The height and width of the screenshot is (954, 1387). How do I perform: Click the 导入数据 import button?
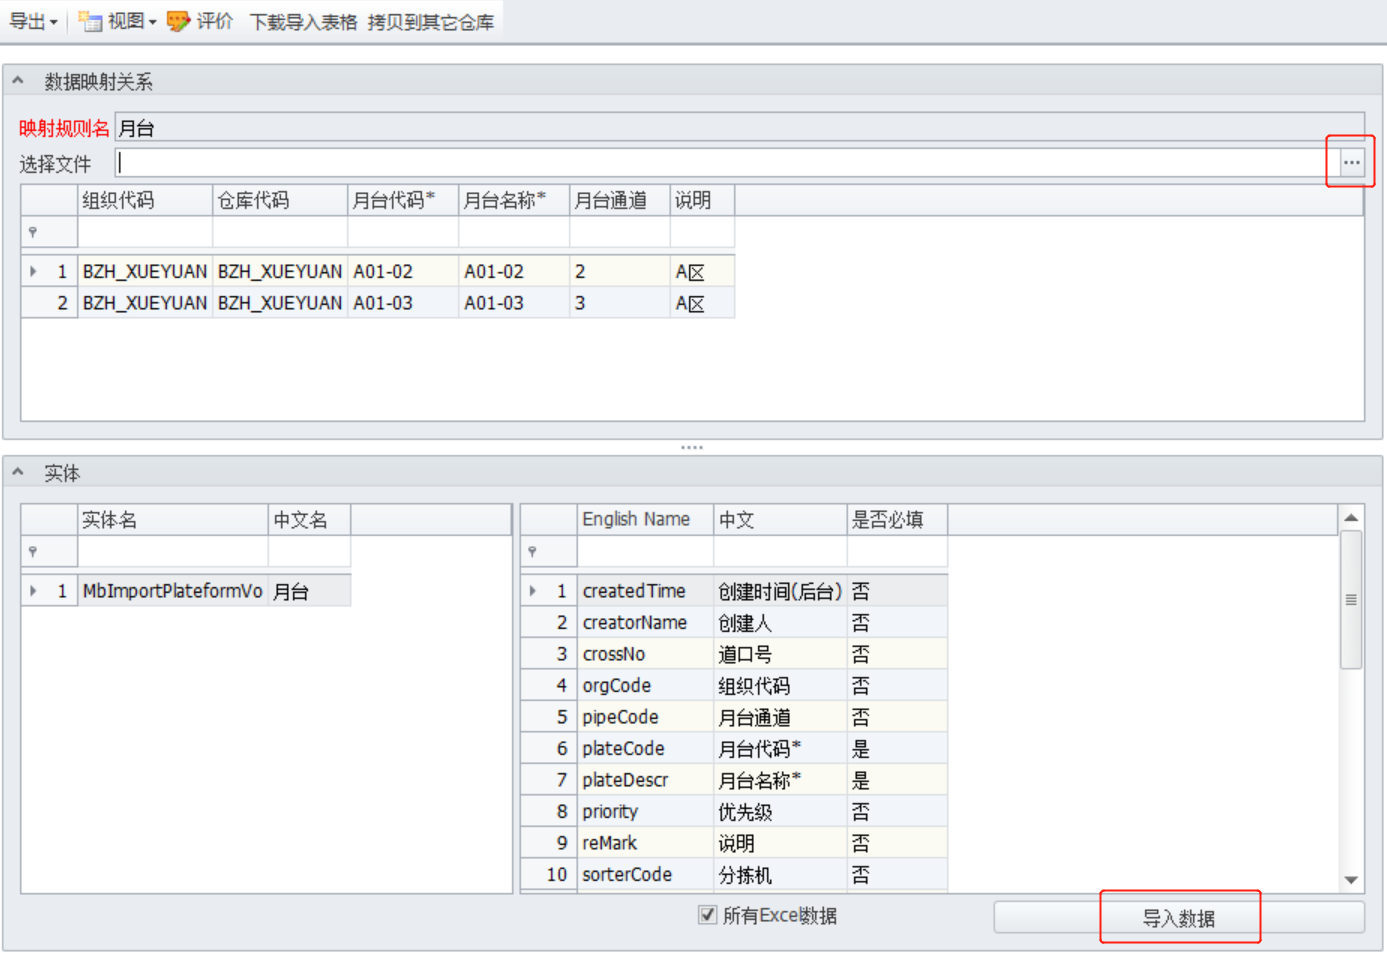(x=1178, y=918)
